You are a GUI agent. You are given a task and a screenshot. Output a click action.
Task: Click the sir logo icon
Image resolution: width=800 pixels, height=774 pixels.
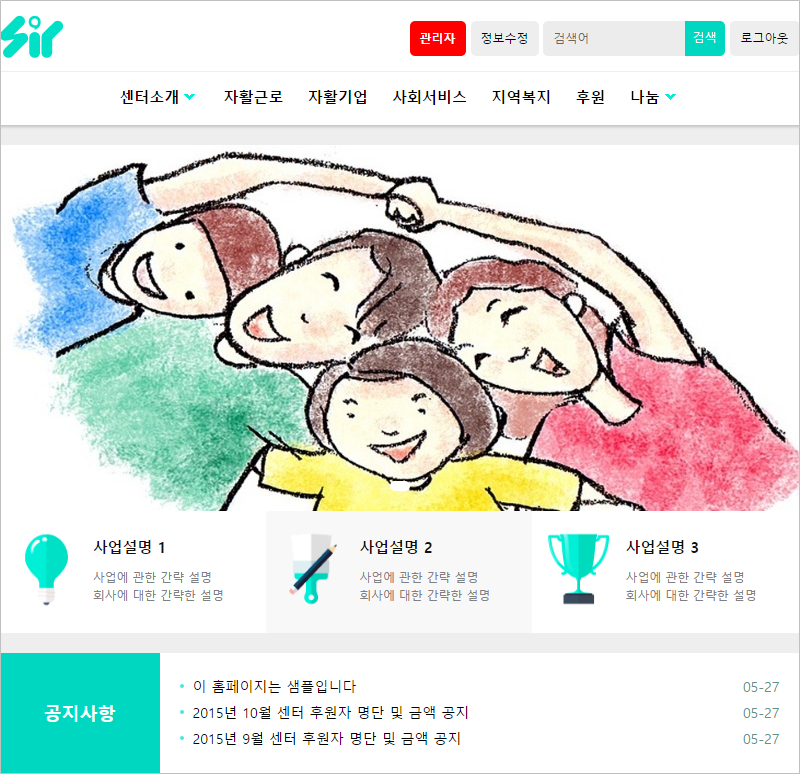32,37
